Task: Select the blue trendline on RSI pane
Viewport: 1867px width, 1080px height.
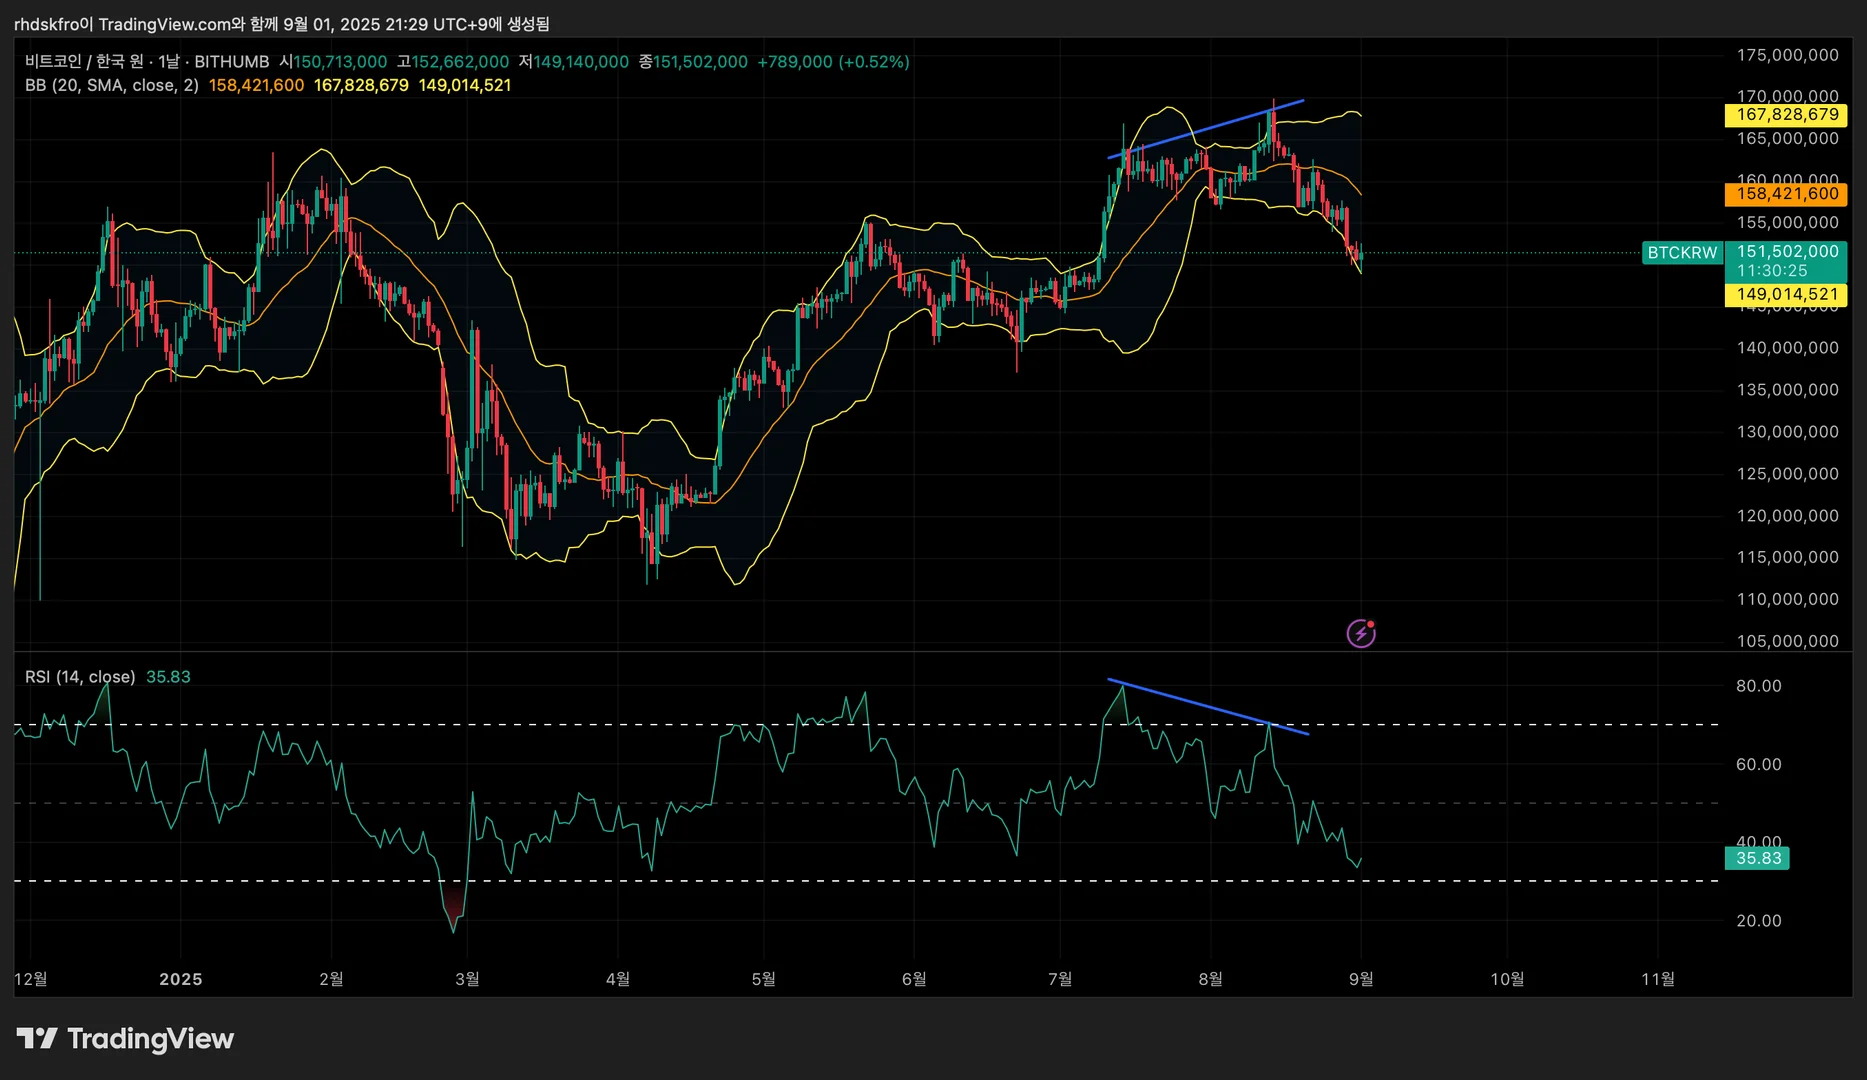Action: coord(1208,707)
